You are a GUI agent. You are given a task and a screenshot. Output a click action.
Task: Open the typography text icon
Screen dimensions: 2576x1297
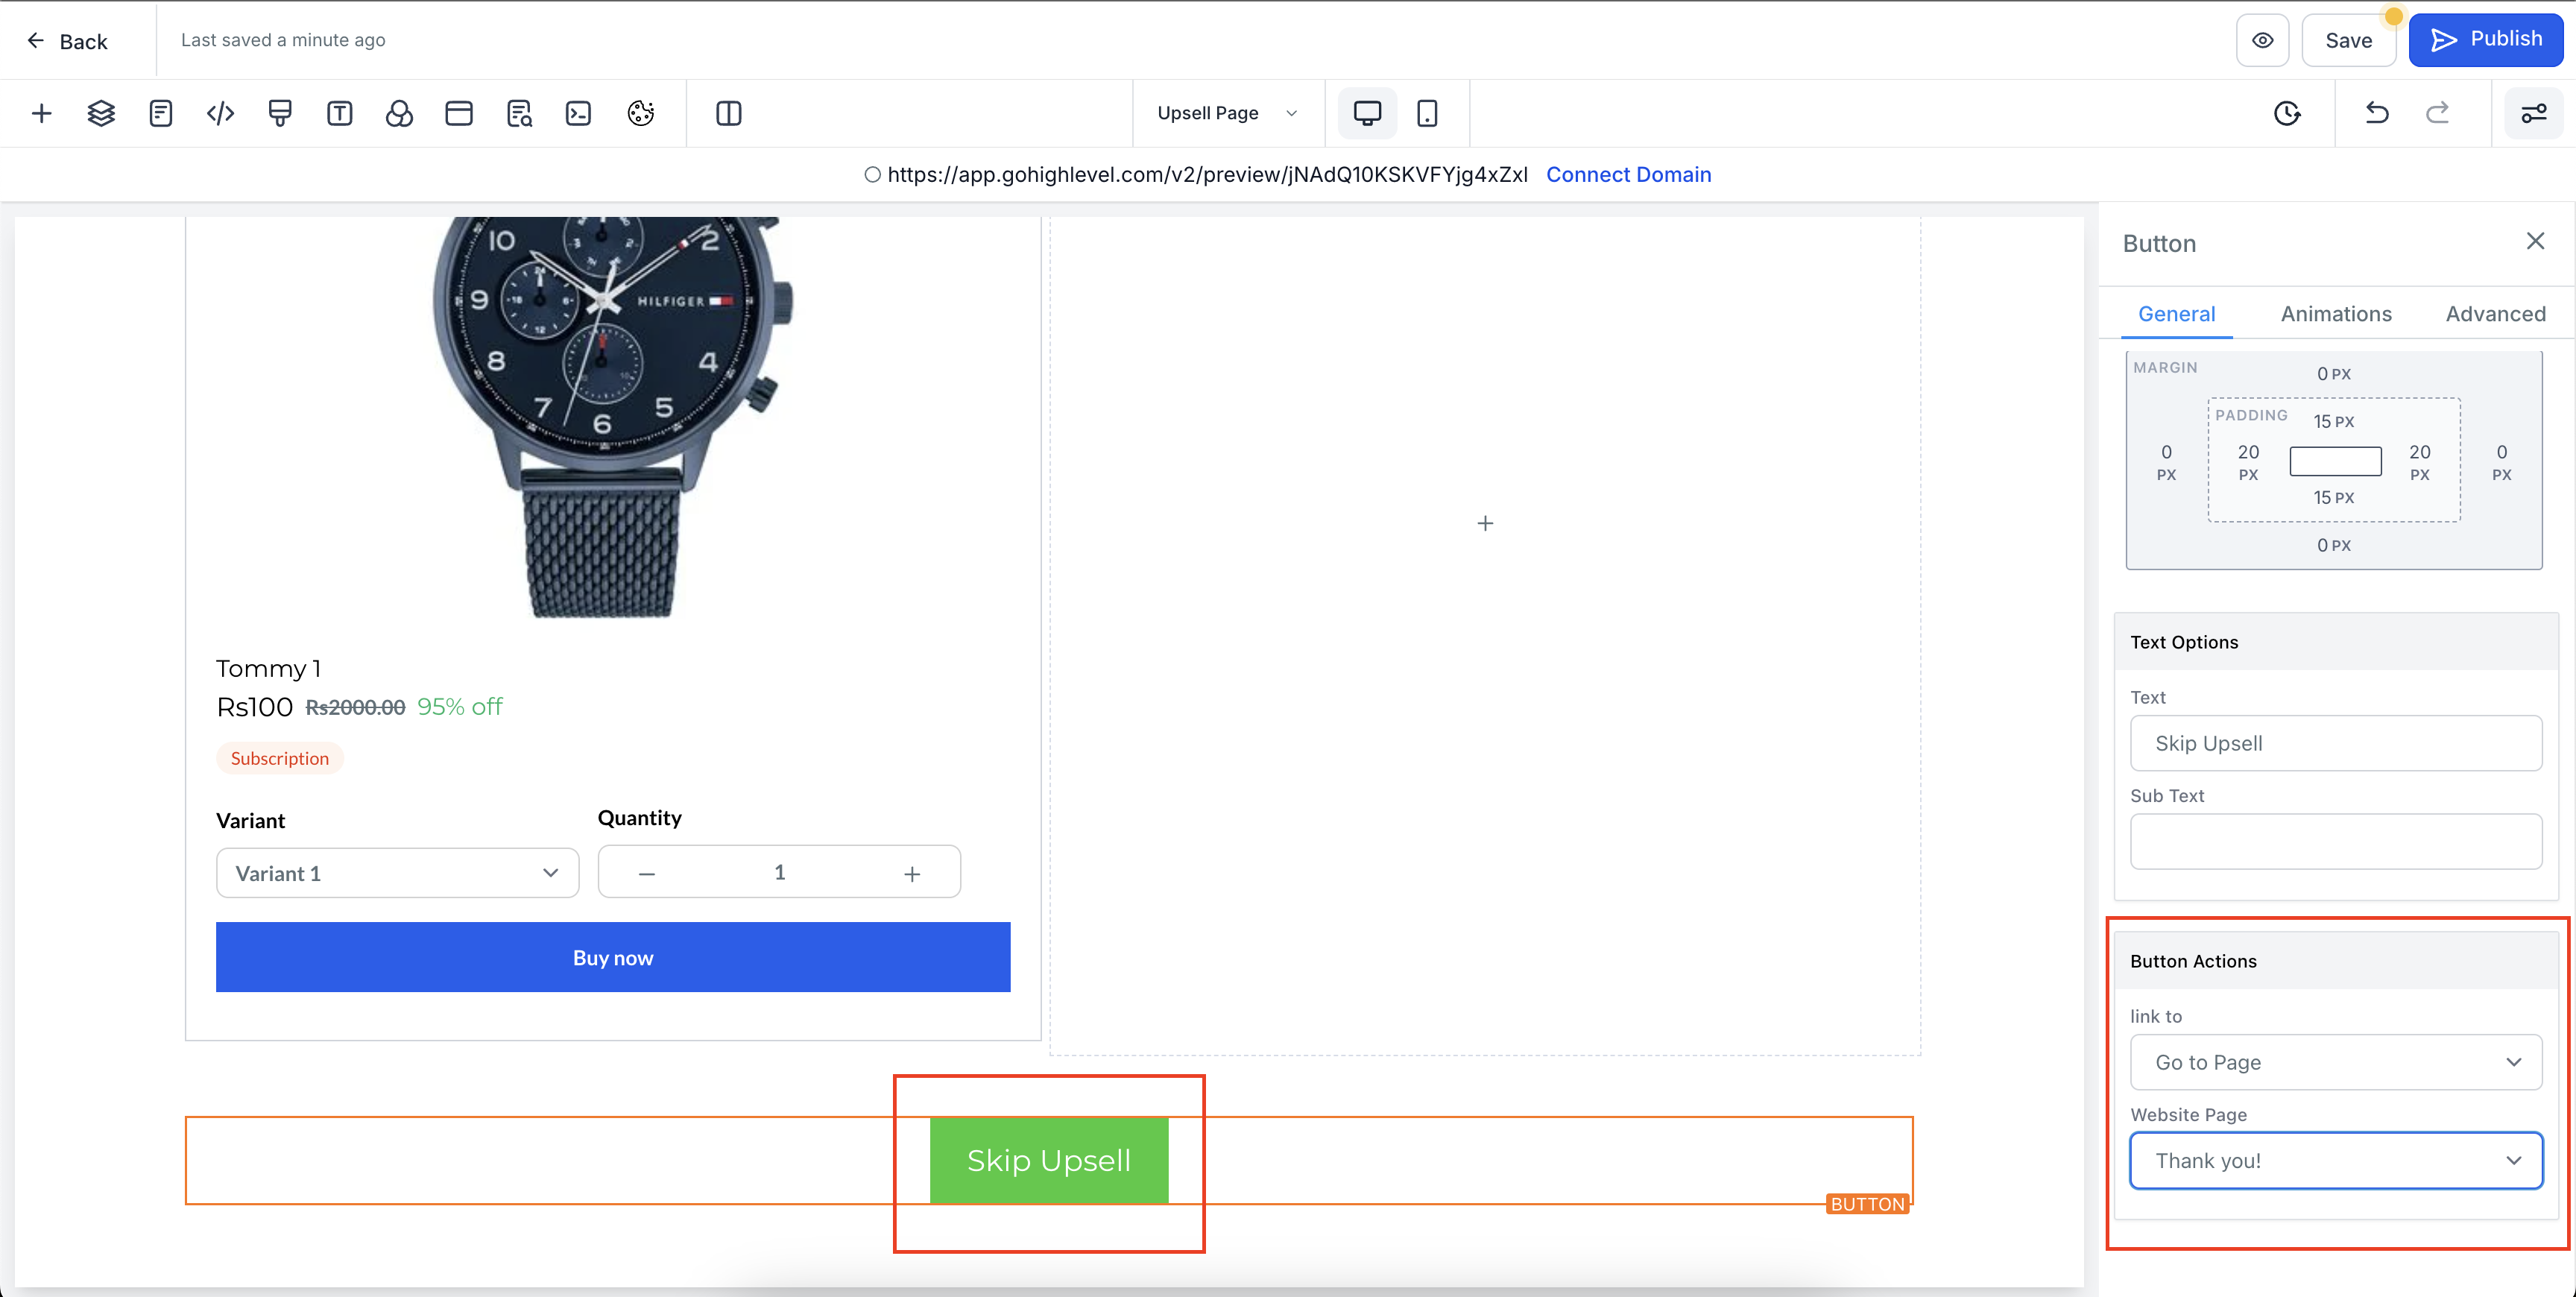tap(340, 113)
